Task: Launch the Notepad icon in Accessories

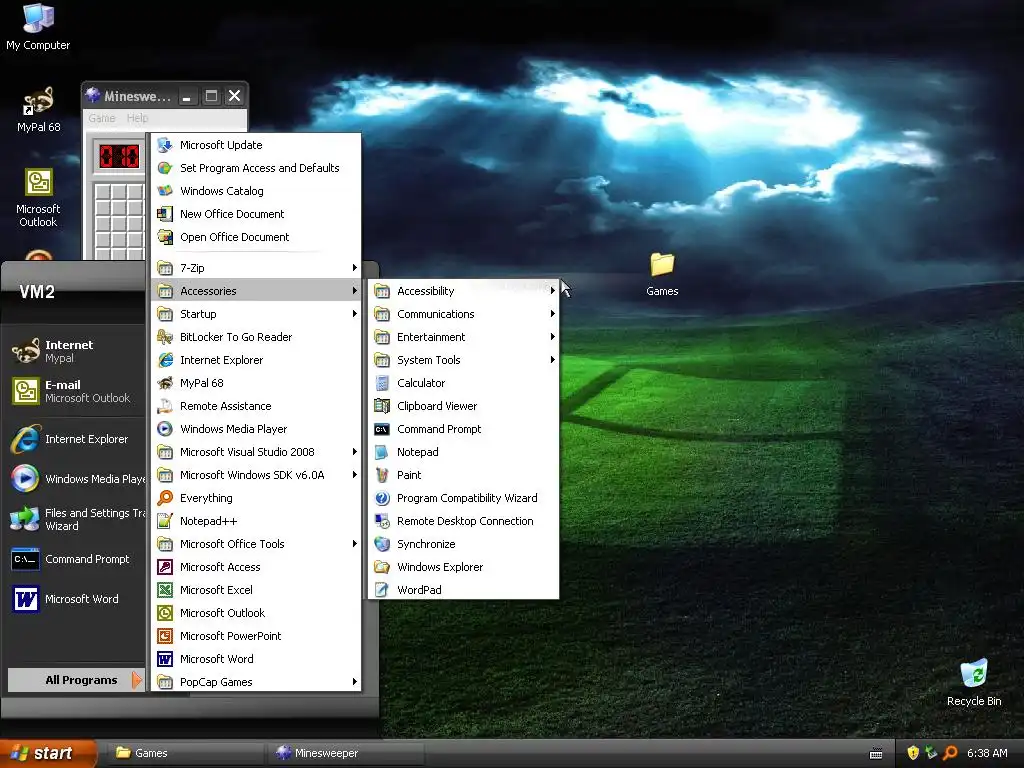Action: point(382,452)
